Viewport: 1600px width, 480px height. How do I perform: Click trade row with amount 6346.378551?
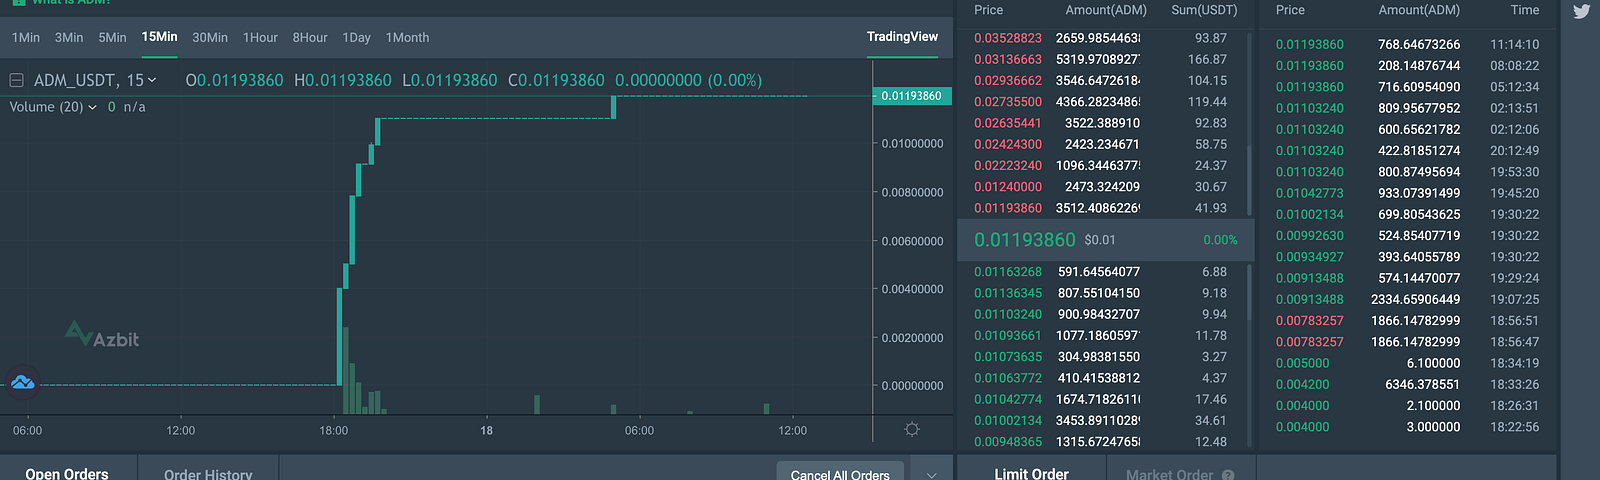[x=1408, y=384]
